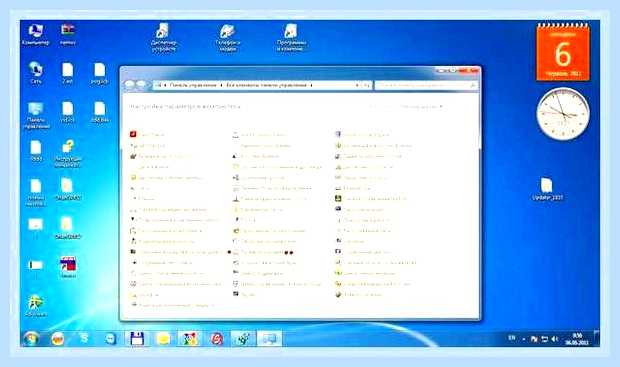Click the Control Panel search field
This screenshot has width=620, height=367.
[x=425, y=85]
